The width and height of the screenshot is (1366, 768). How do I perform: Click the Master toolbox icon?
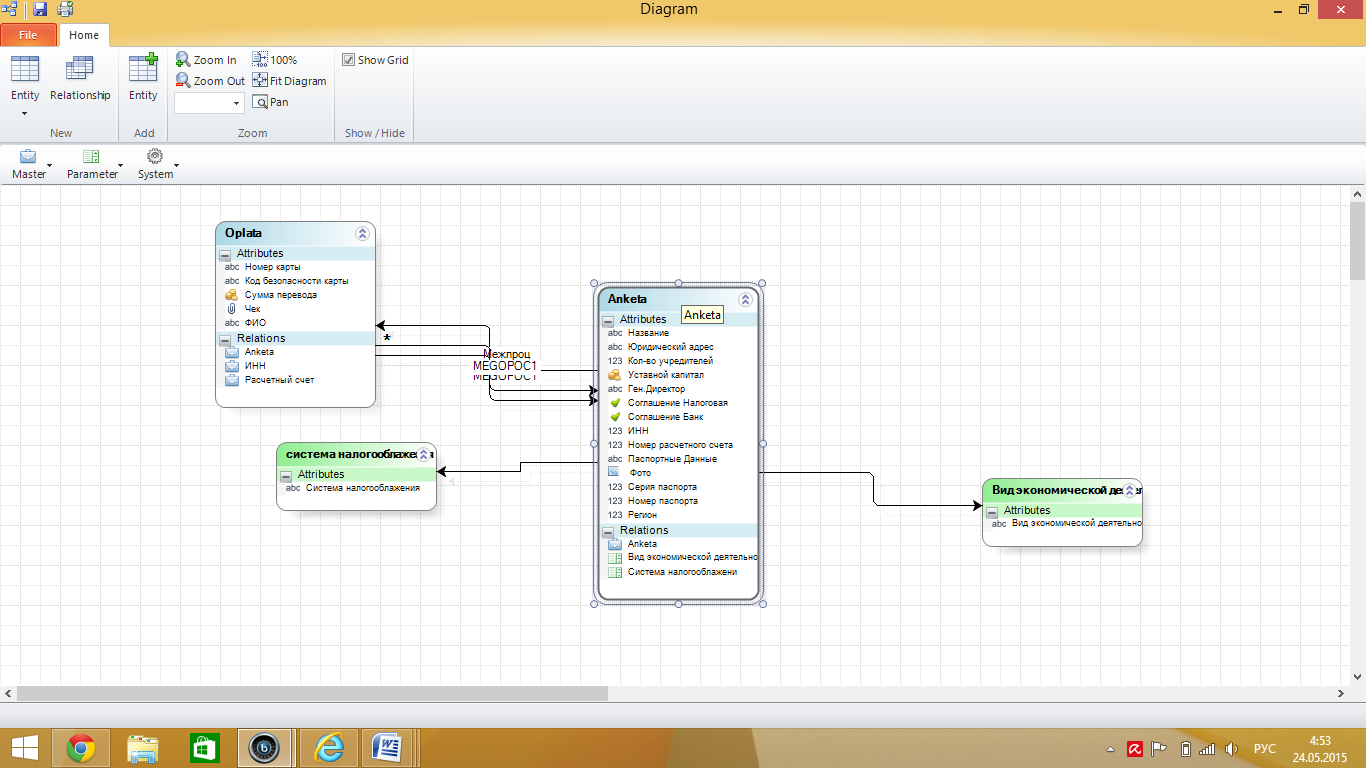[28, 156]
